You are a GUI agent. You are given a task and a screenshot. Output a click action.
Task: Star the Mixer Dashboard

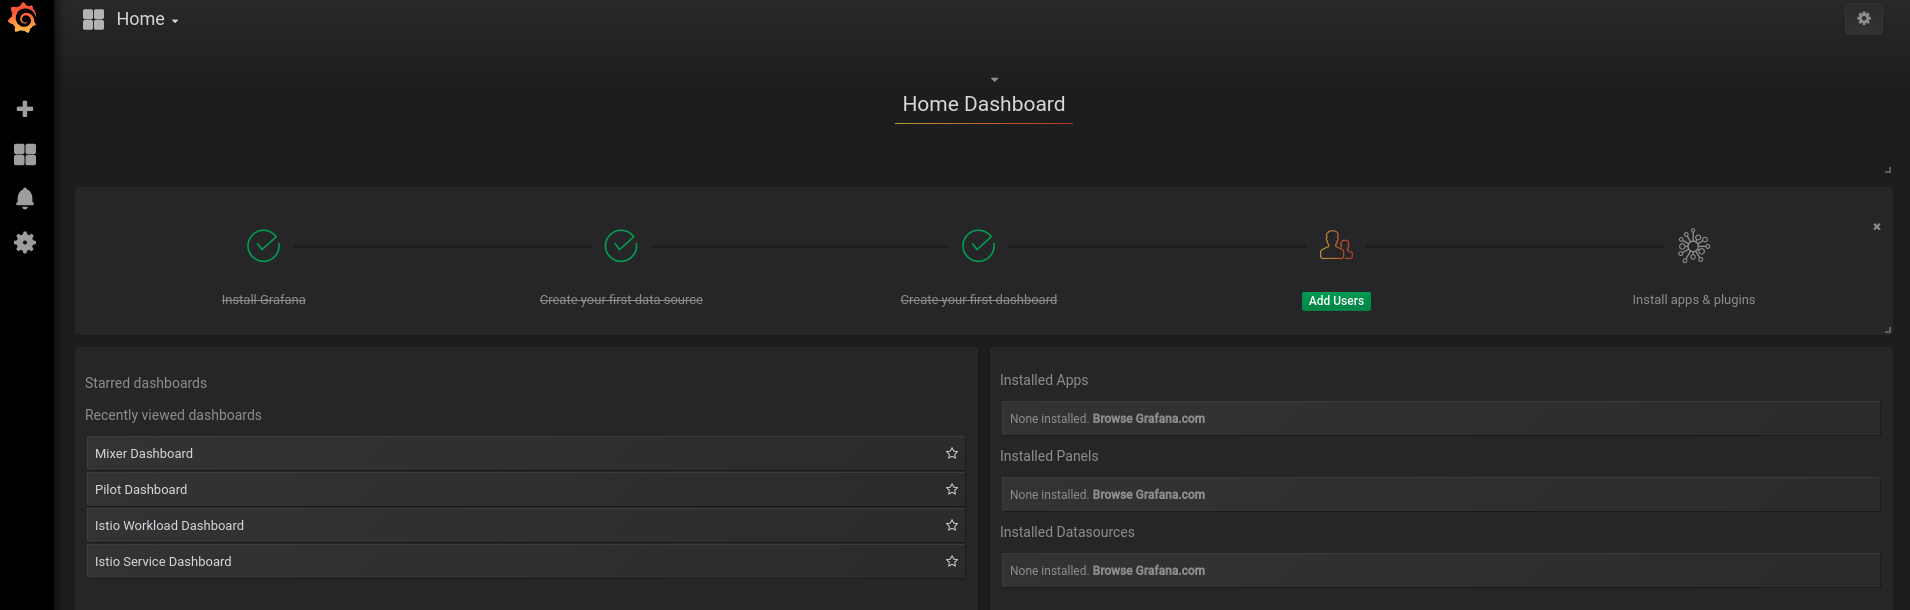click(951, 454)
